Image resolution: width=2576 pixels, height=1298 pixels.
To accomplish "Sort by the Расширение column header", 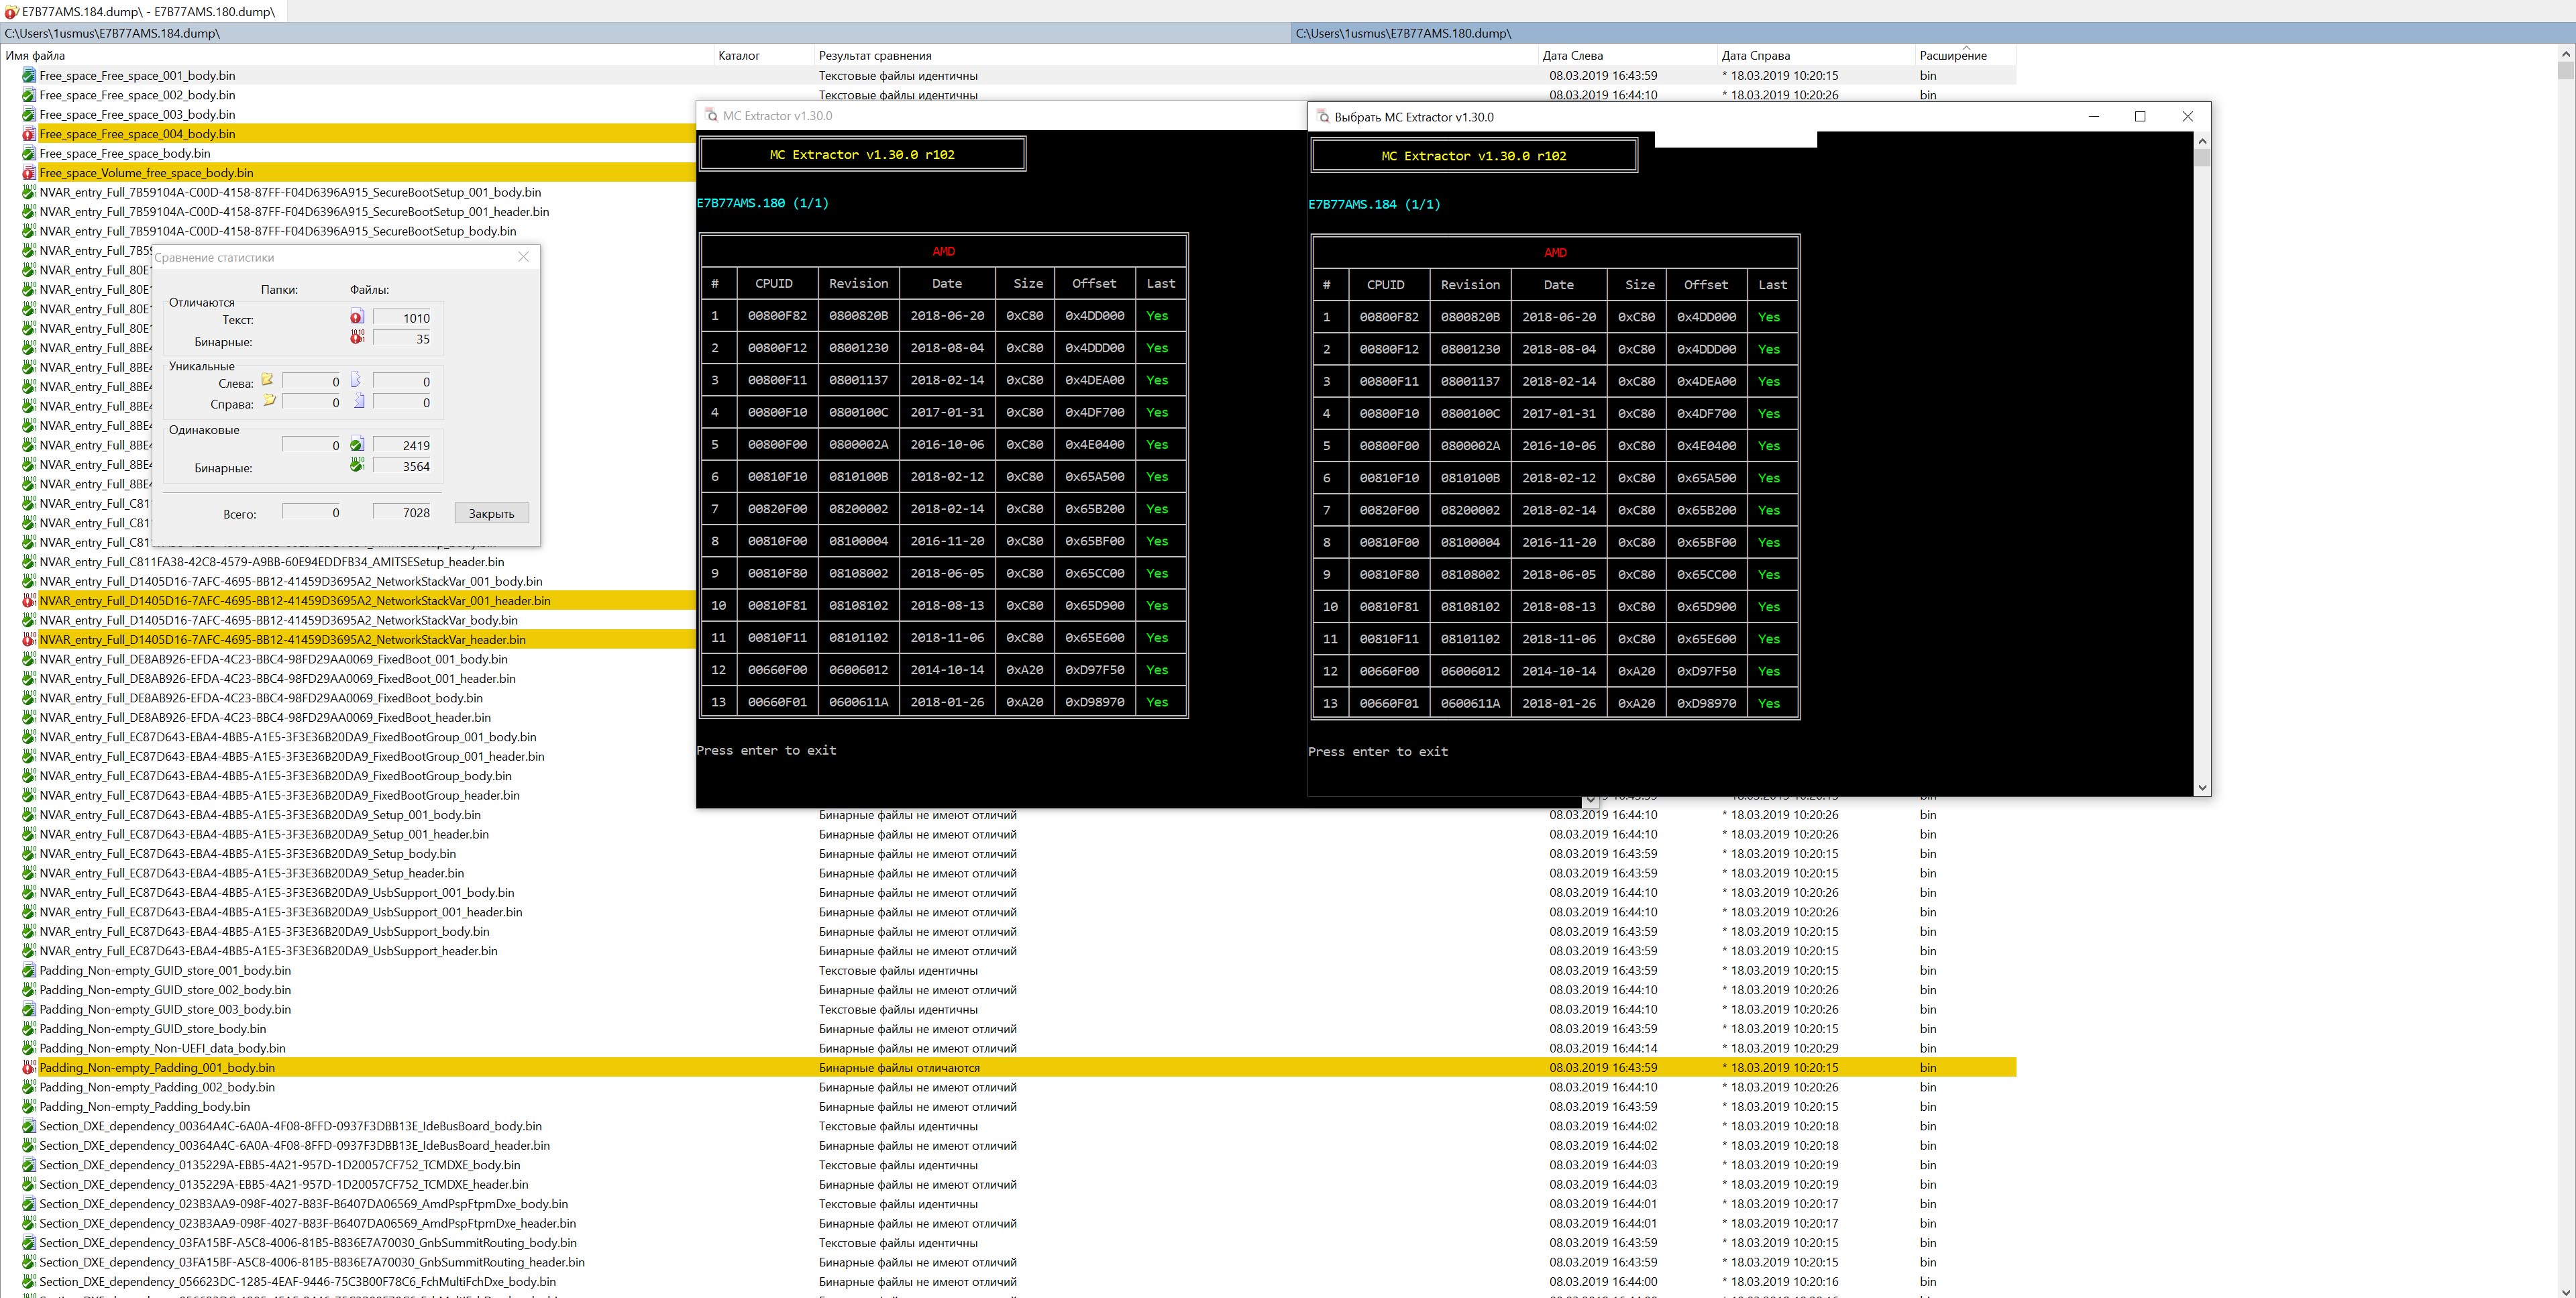I will coord(1952,56).
